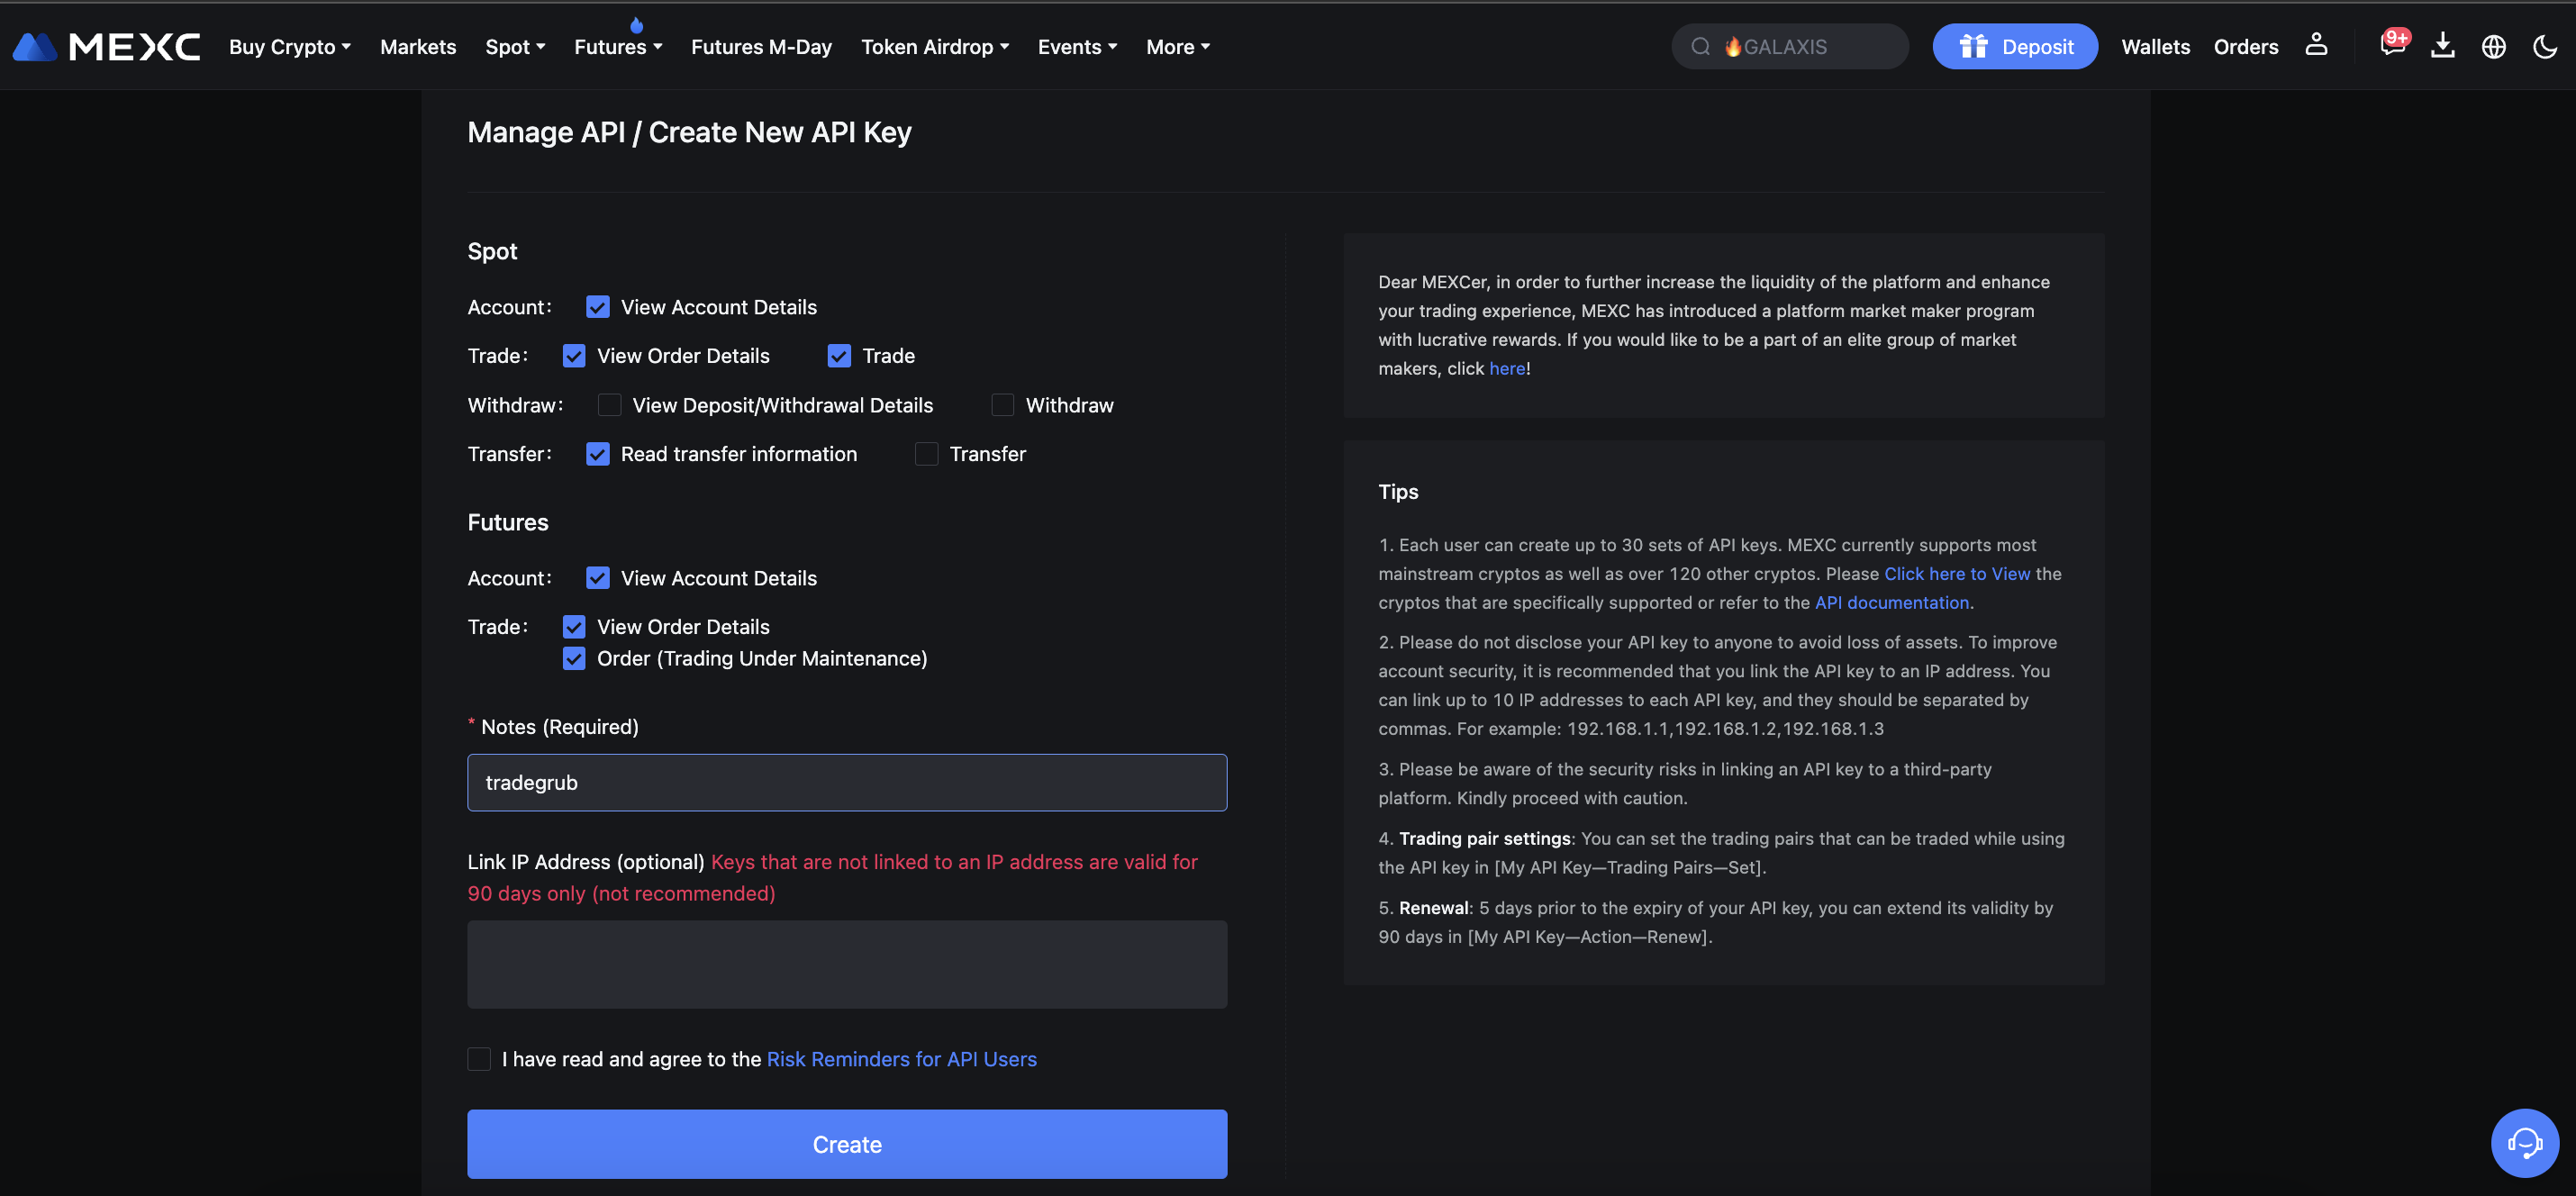
Task: Click the Create button
Action: (846, 1144)
